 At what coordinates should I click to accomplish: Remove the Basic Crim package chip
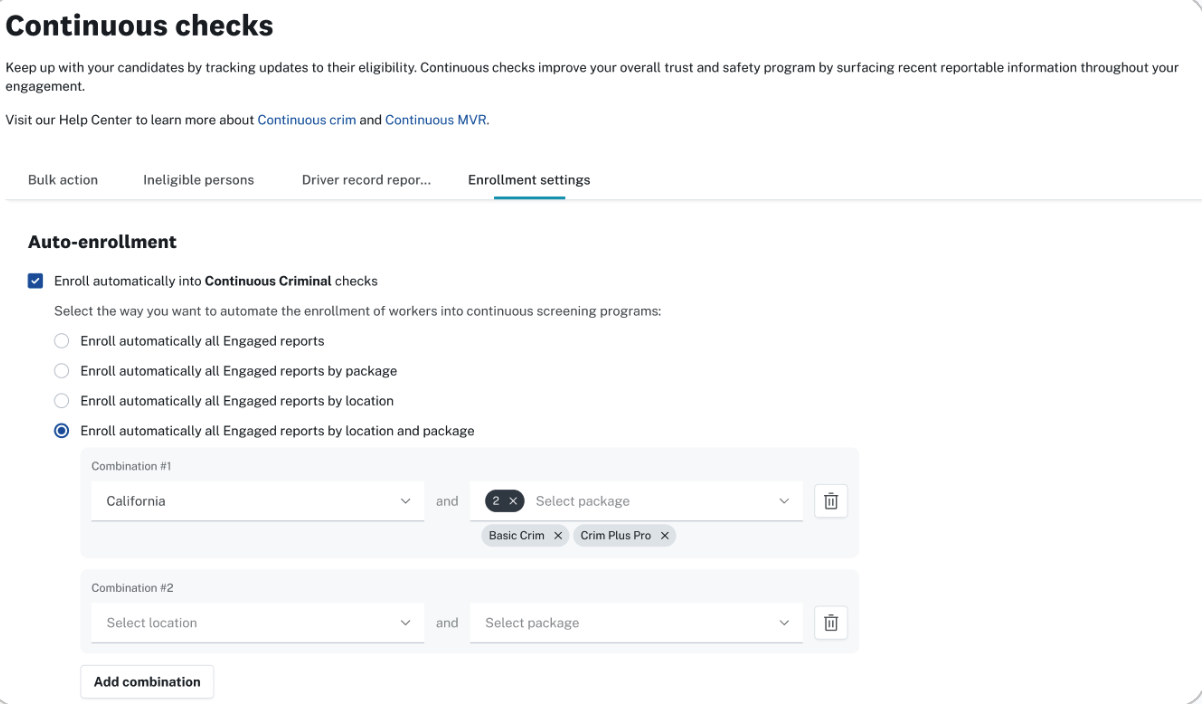pos(558,536)
